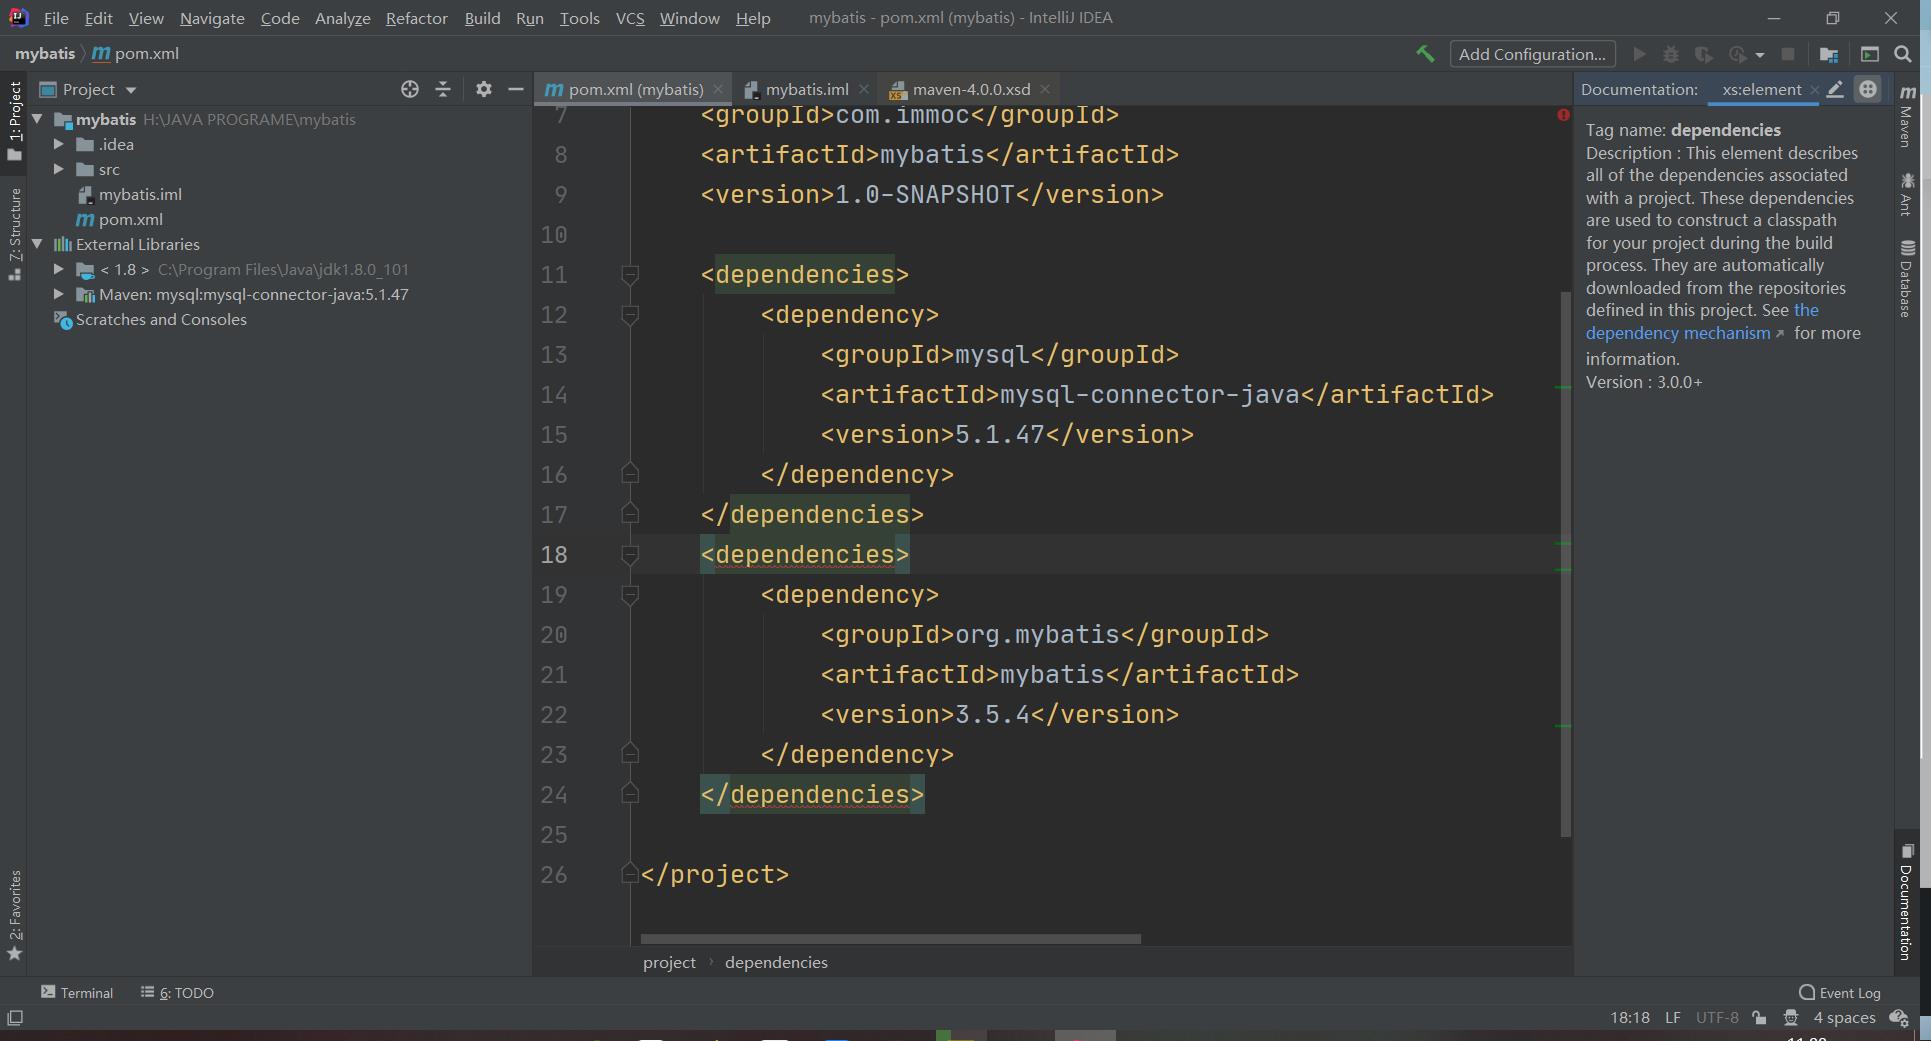Toggle the Z: Structure side tool window
The image size is (1931, 1041).
point(15,233)
